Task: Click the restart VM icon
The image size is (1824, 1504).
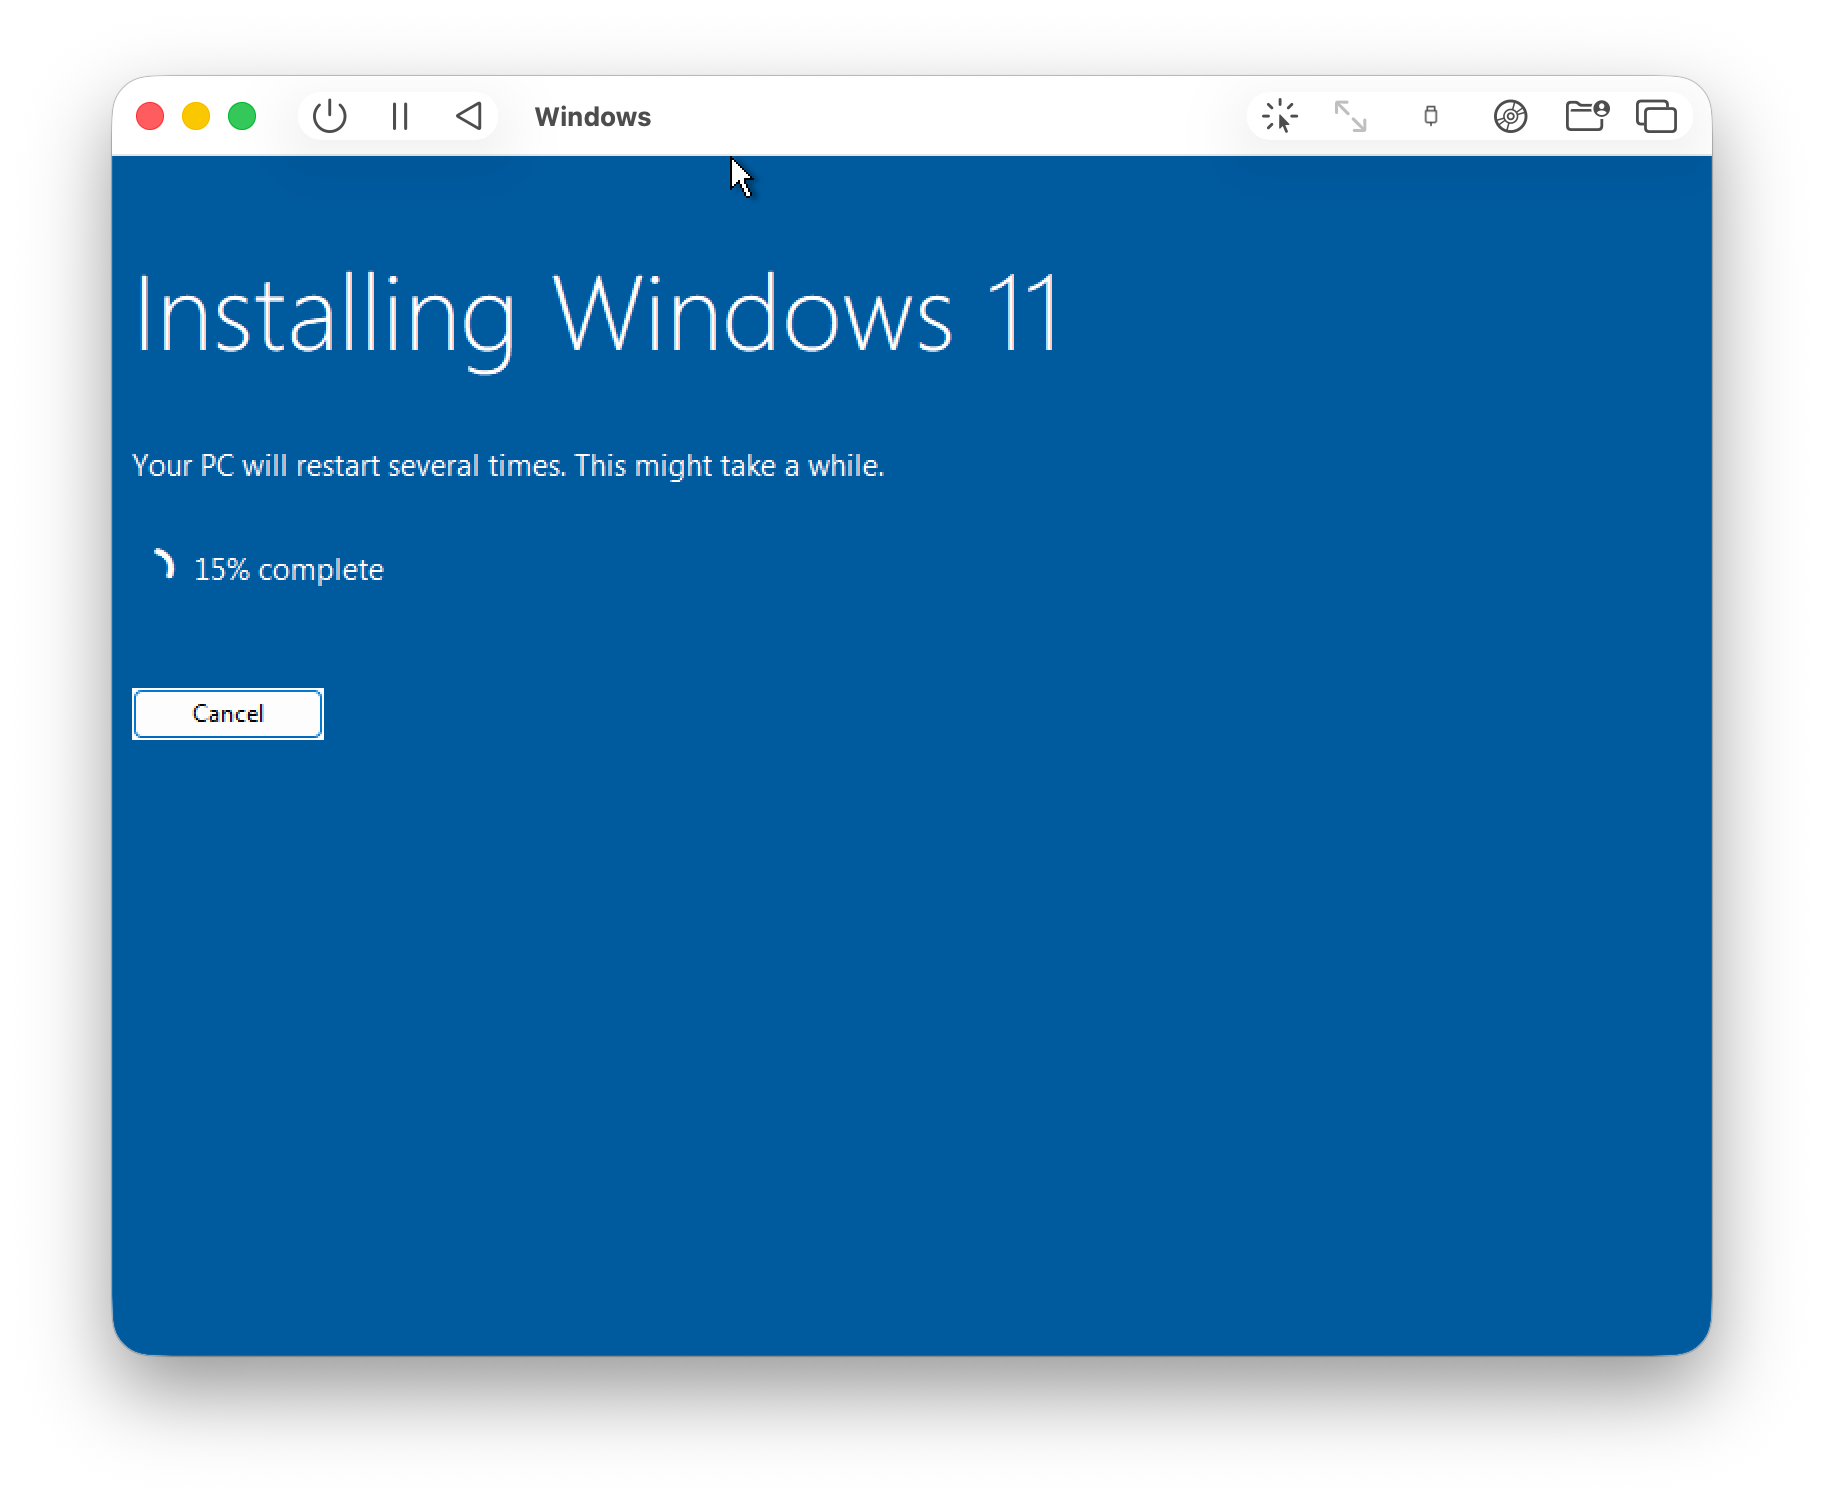Action: point(470,116)
